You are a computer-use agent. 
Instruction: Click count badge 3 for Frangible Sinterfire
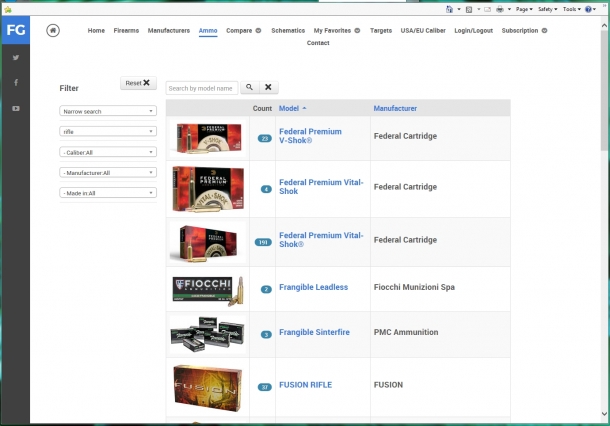(266, 334)
